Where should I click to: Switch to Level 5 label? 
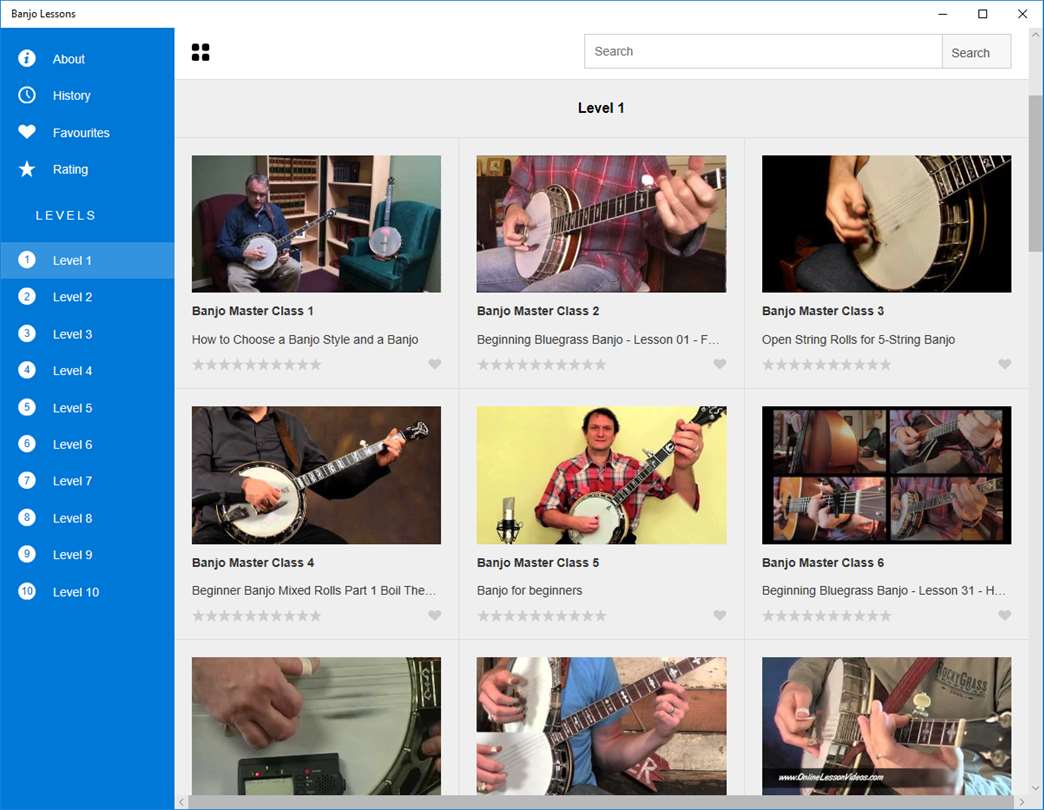pyautogui.click(x=73, y=407)
